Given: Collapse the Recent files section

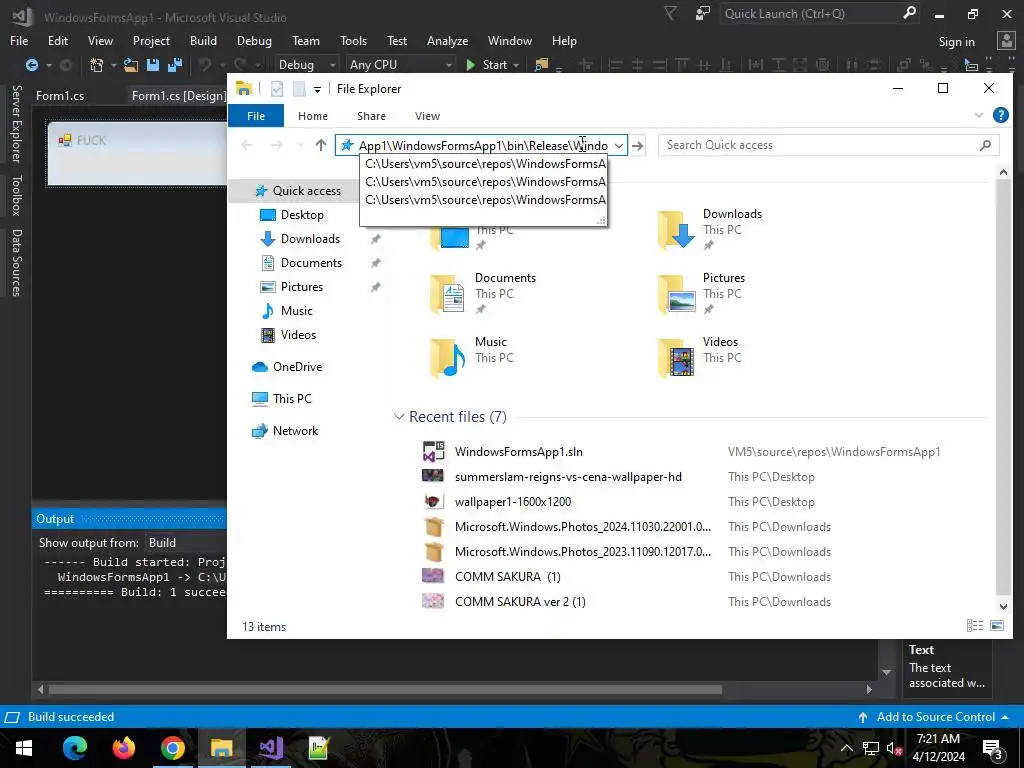Looking at the screenshot, I should 399,417.
